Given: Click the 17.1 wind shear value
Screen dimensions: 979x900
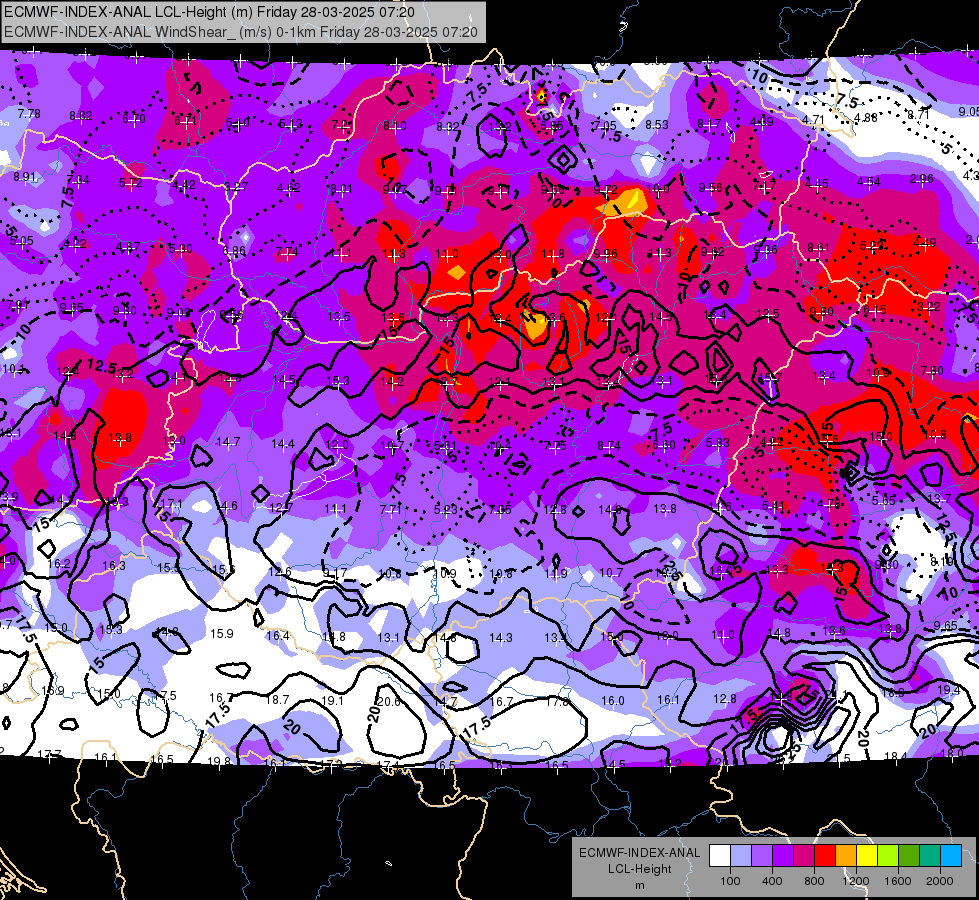Looking at the screenshot, I should pyautogui.click(x=171, y=503).
